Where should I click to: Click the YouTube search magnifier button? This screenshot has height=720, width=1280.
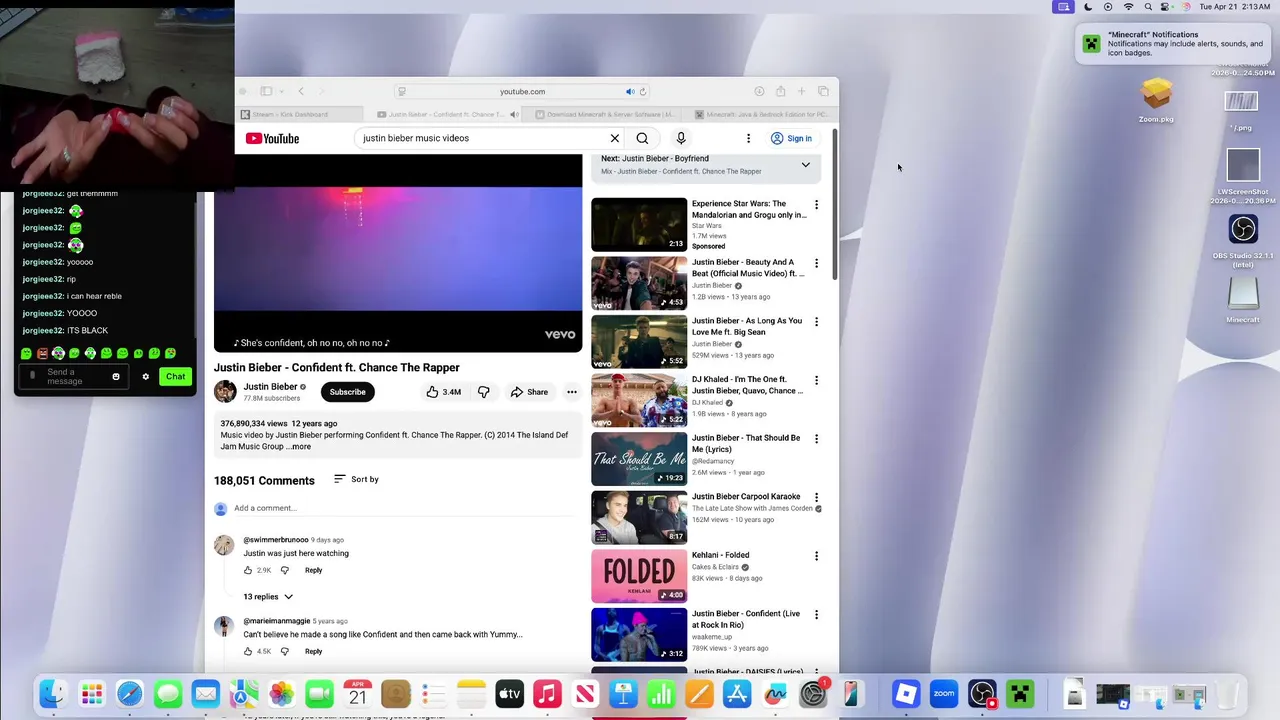point(642,138)
